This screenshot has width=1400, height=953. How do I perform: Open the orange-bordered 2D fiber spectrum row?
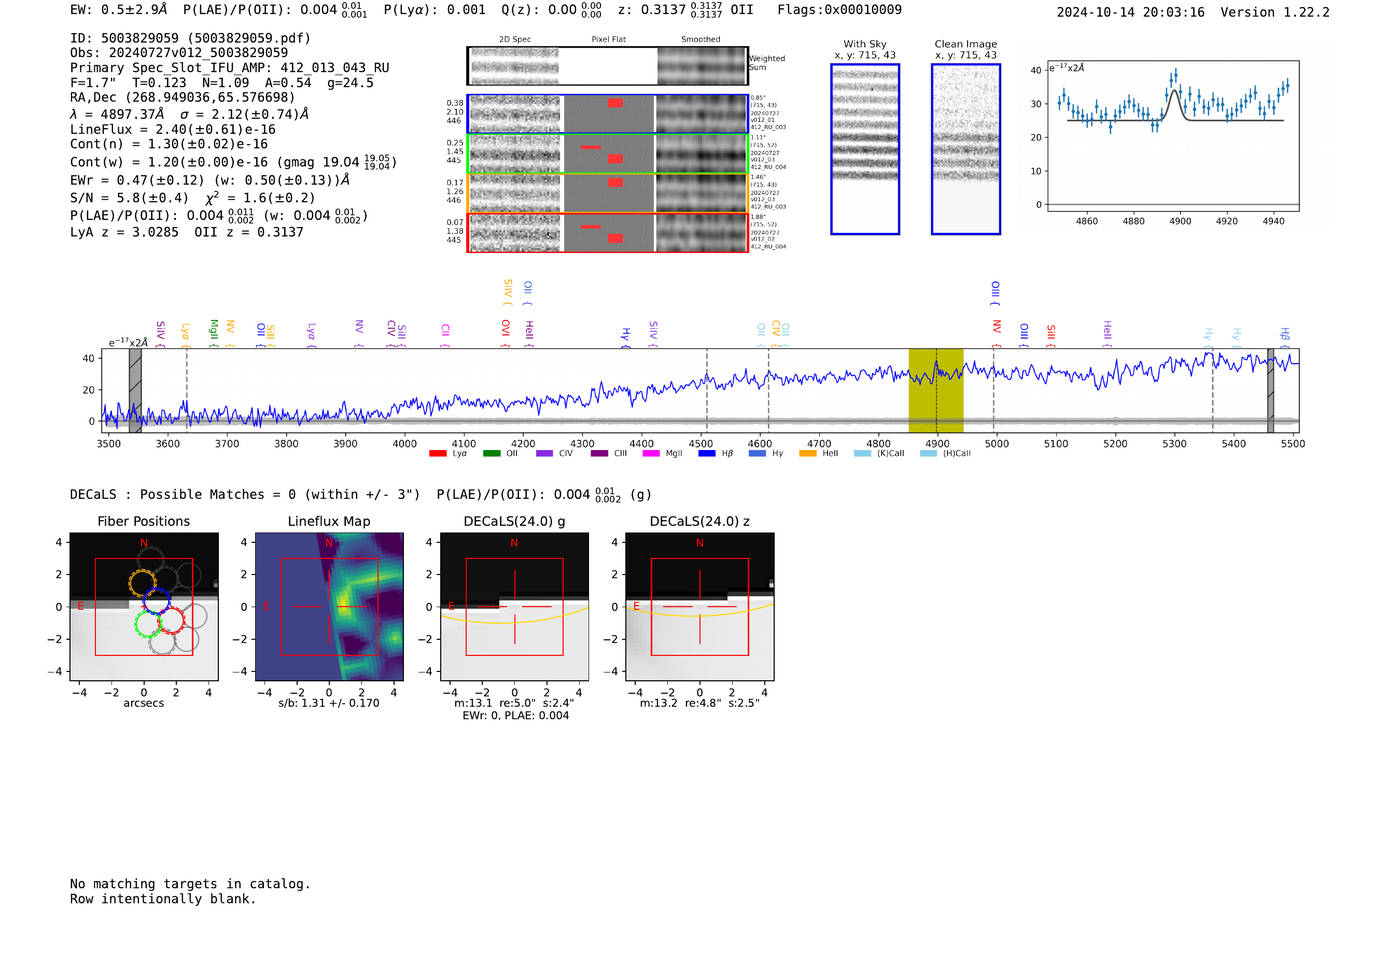(x=607, y=193)
